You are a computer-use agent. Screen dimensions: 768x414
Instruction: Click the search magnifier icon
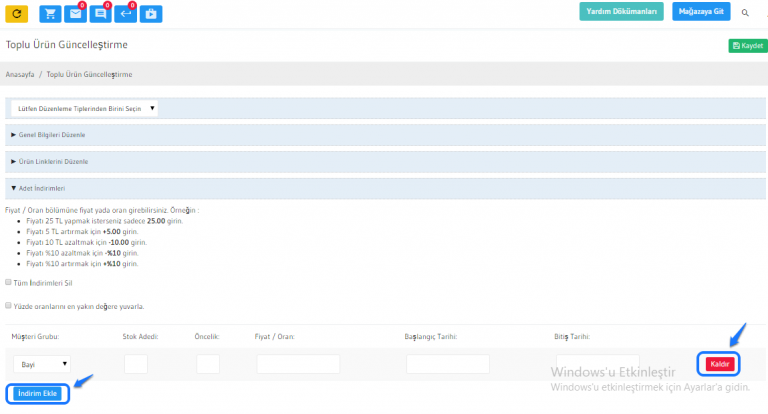tap(745, 13)
